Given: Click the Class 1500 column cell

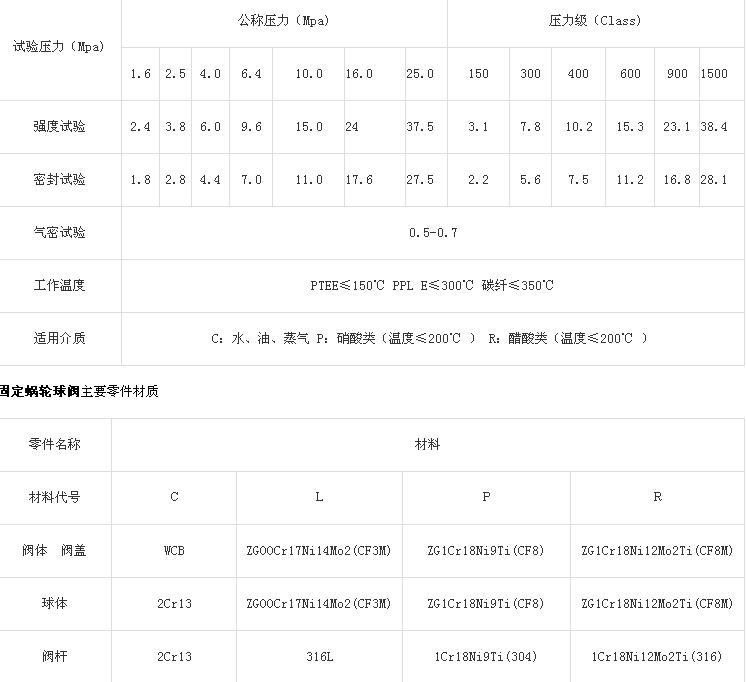Looking at the screenshot, I should 714,74.
